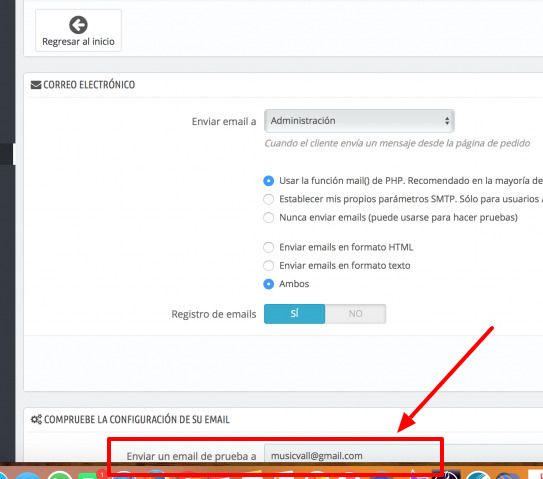Image resolution: width=543 pixels, height=479 pixels.
Task: Click the envelope icon beside Correo Electrónico
Action: pyautogui.click(x=36, y=85)
